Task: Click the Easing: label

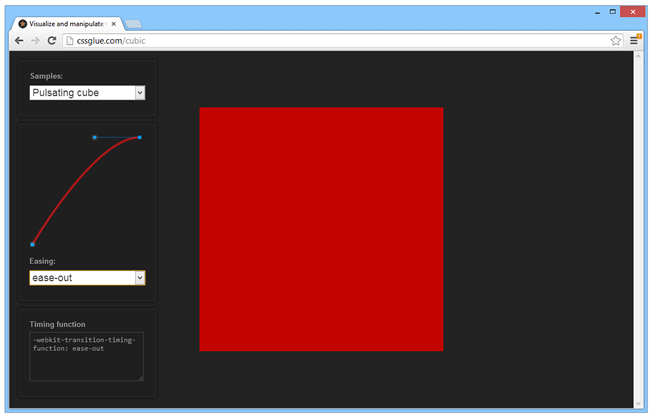Action: [x=42, y=261]
